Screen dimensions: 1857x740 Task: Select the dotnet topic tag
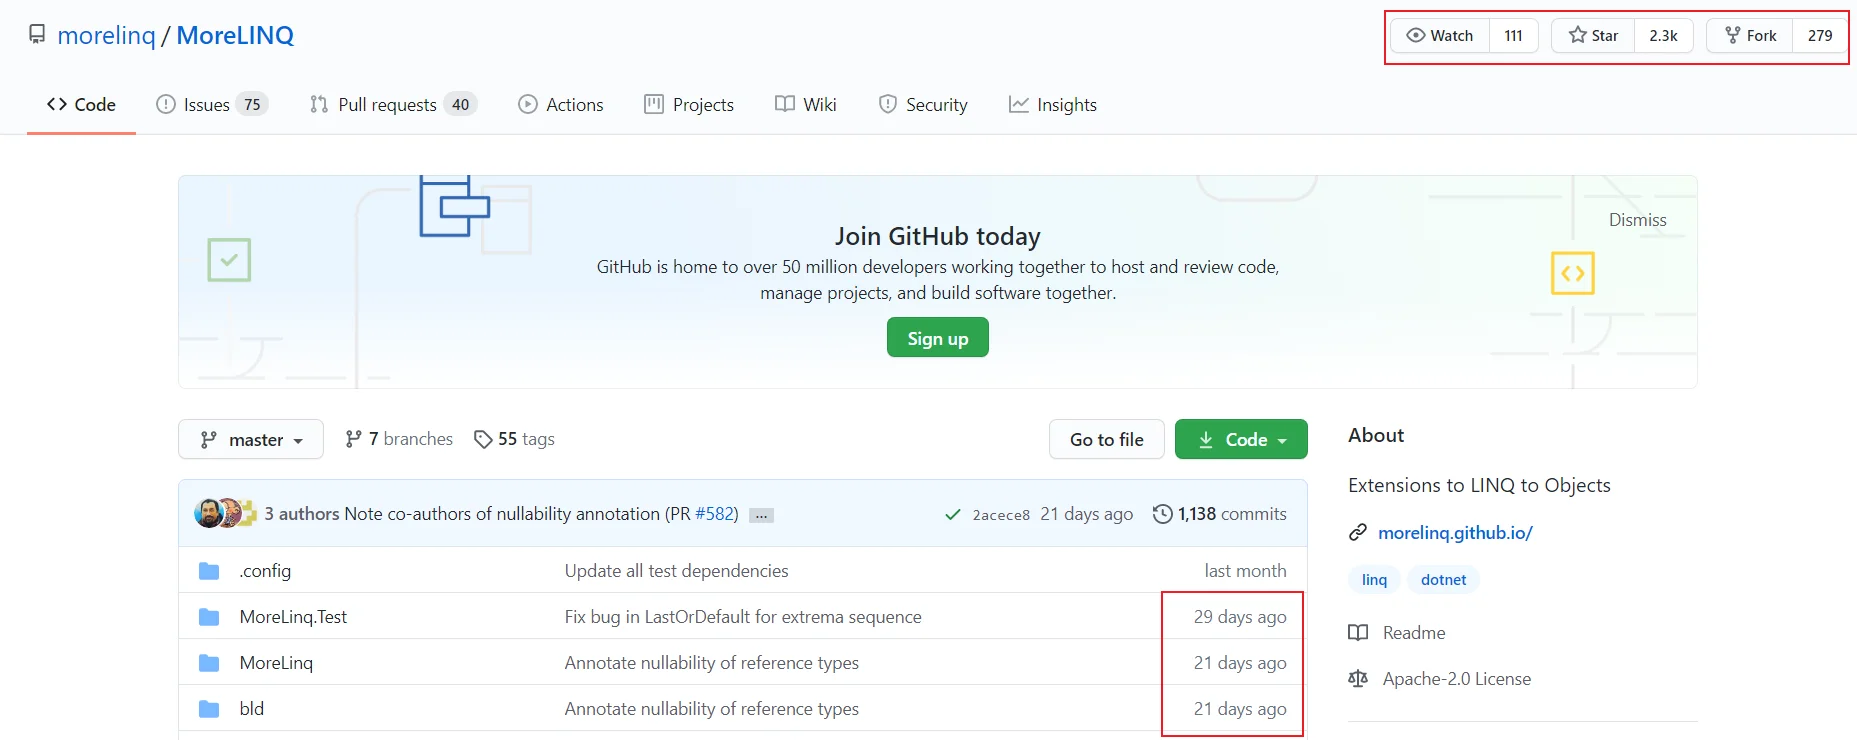pos(1444,580)
